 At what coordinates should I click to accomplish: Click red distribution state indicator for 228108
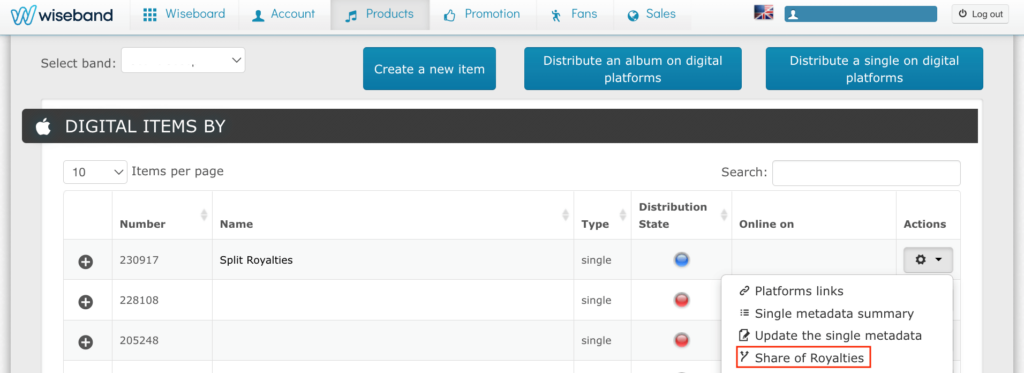(682, 300)
